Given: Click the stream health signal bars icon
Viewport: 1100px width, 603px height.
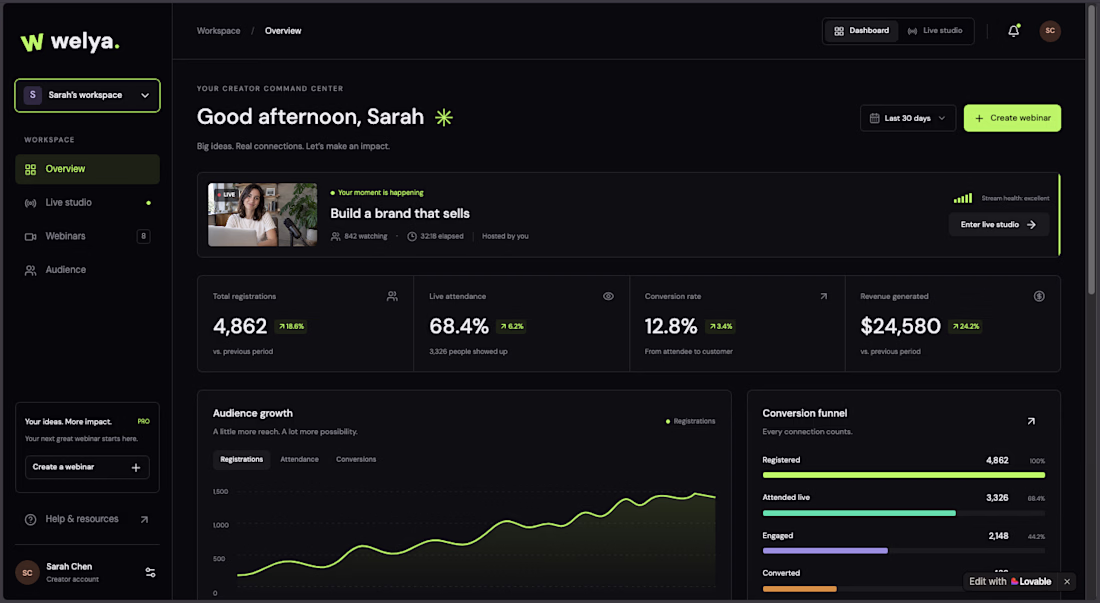Looking at the screenshot, I should pyautogui.click(x=962, y=198).
